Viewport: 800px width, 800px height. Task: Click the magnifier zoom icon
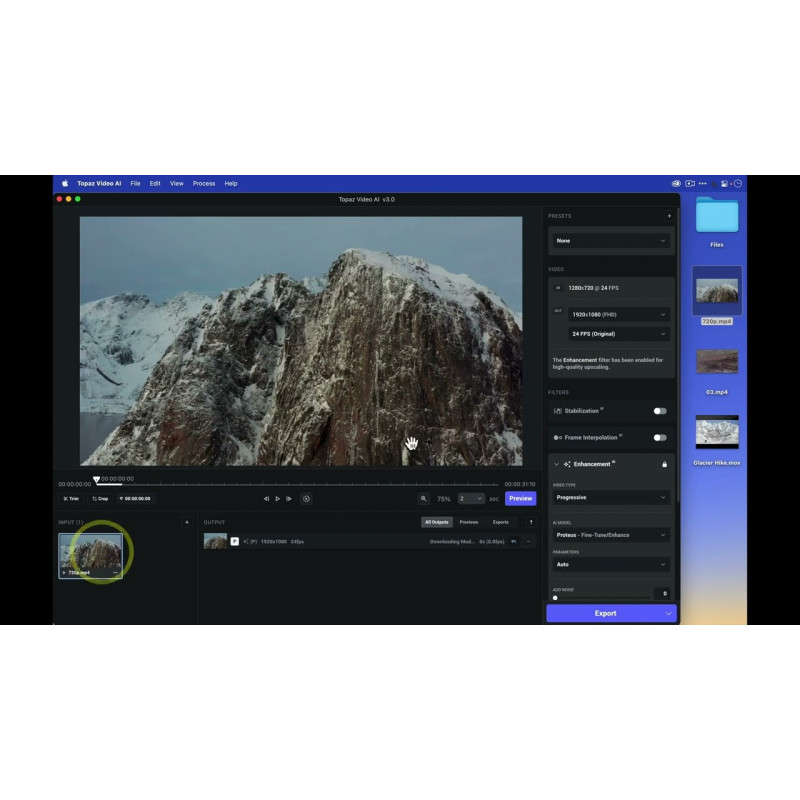423,498
